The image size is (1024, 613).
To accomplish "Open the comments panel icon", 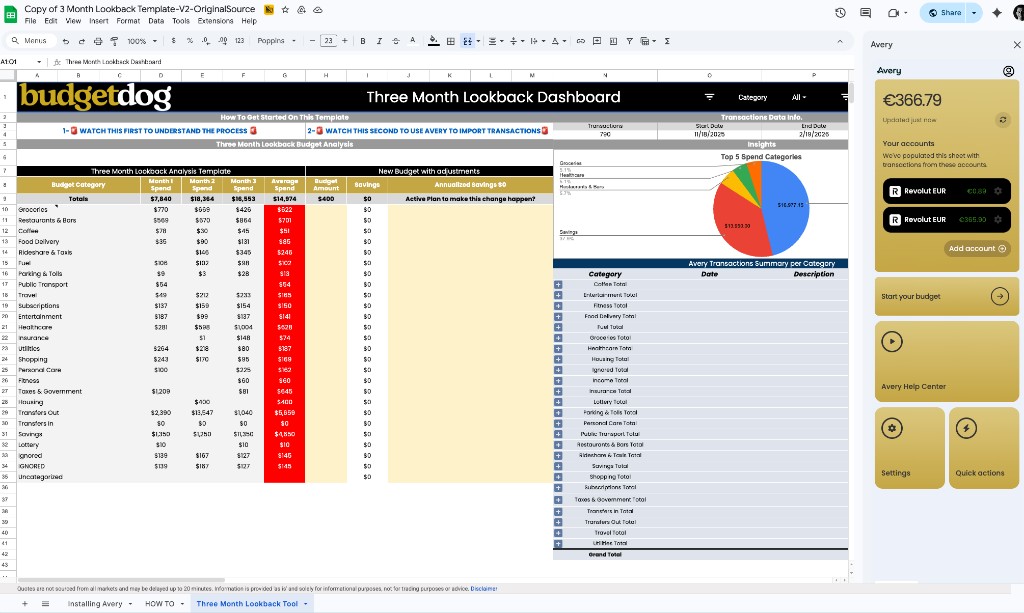I will (865, 13).
